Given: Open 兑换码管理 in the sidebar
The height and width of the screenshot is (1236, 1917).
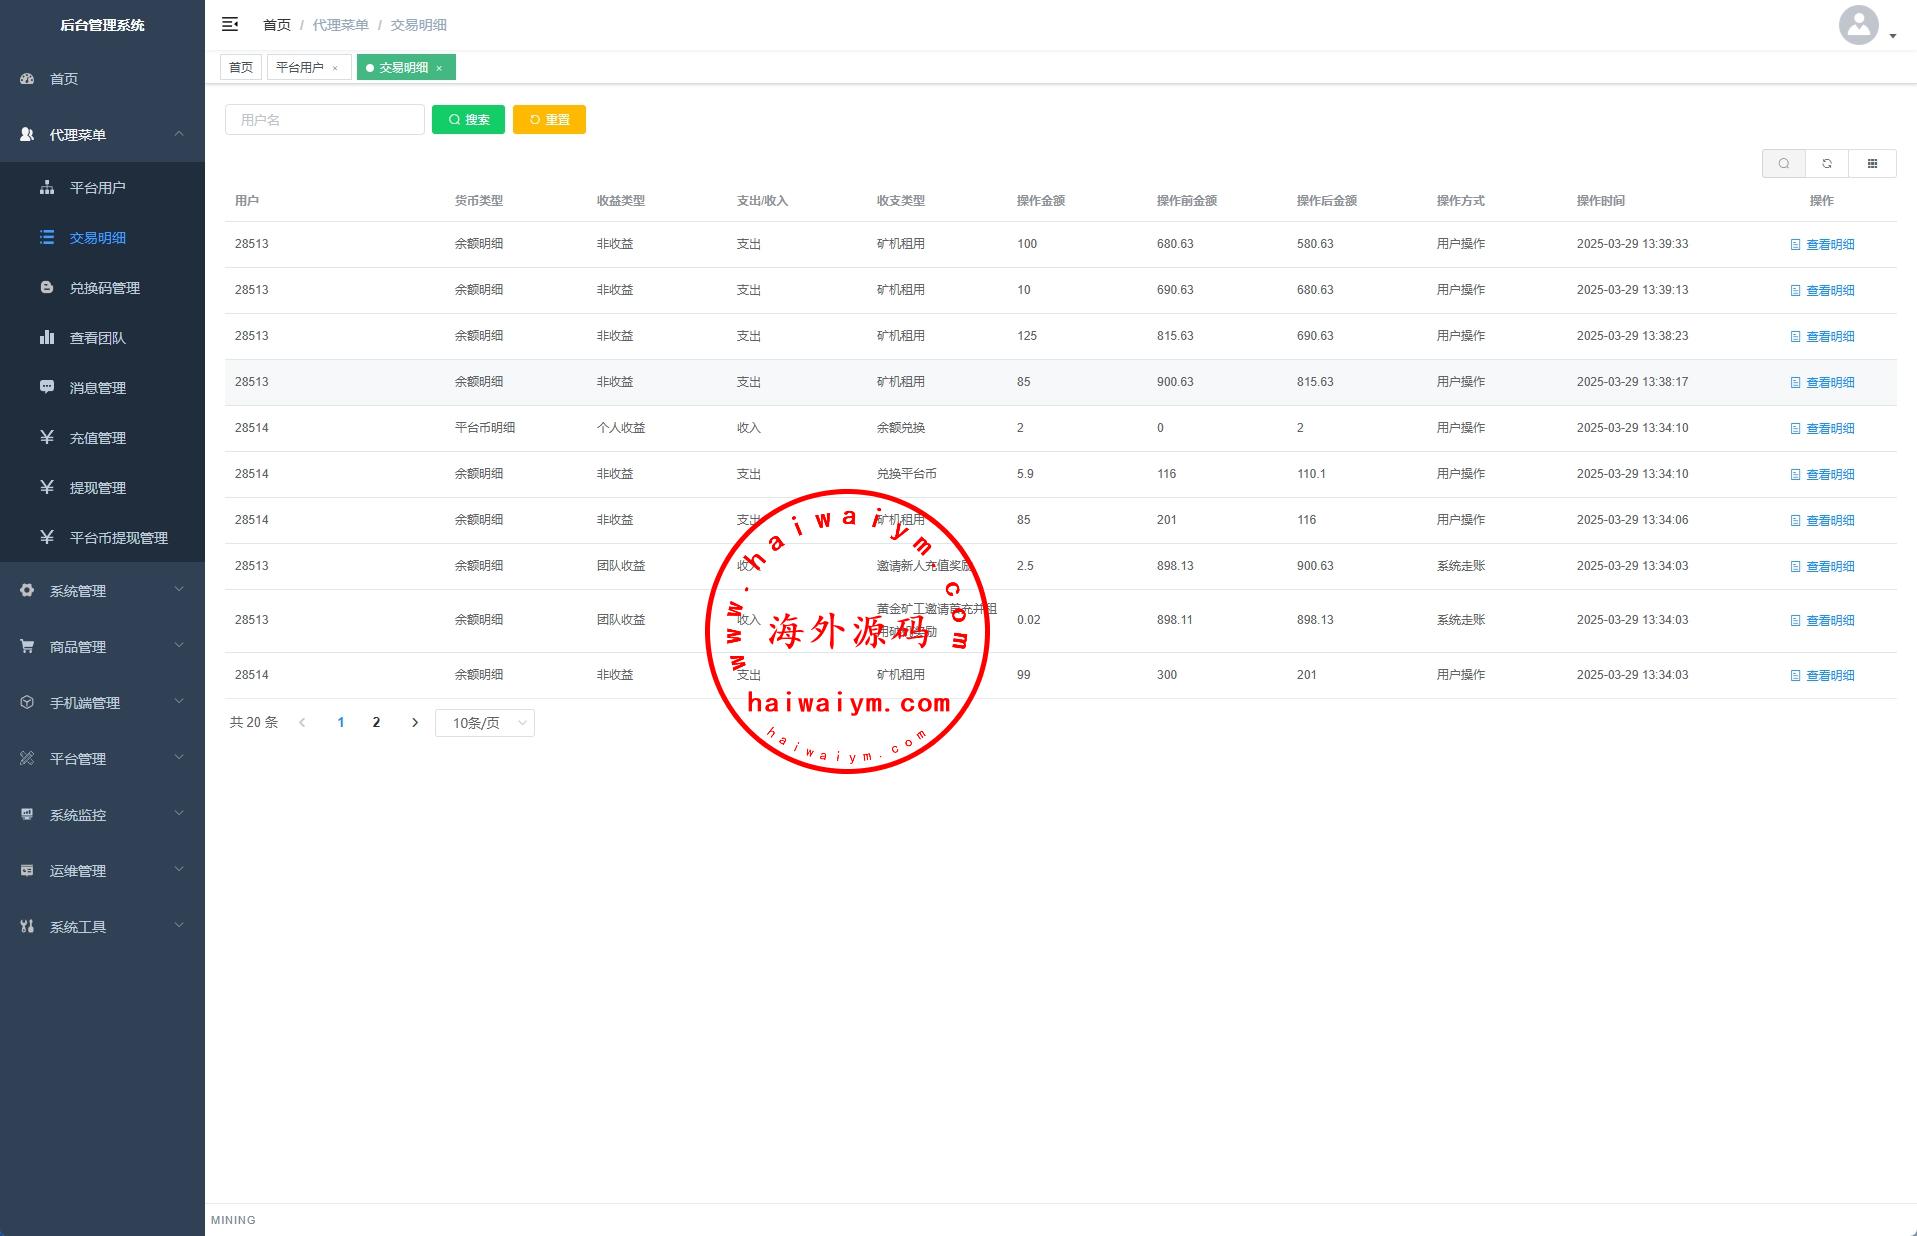Looking at the screenshot, I should 104,288.
